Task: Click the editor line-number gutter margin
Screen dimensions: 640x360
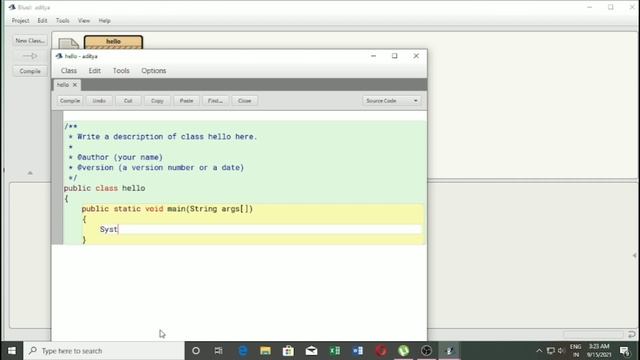Action: tap(58, 178)
